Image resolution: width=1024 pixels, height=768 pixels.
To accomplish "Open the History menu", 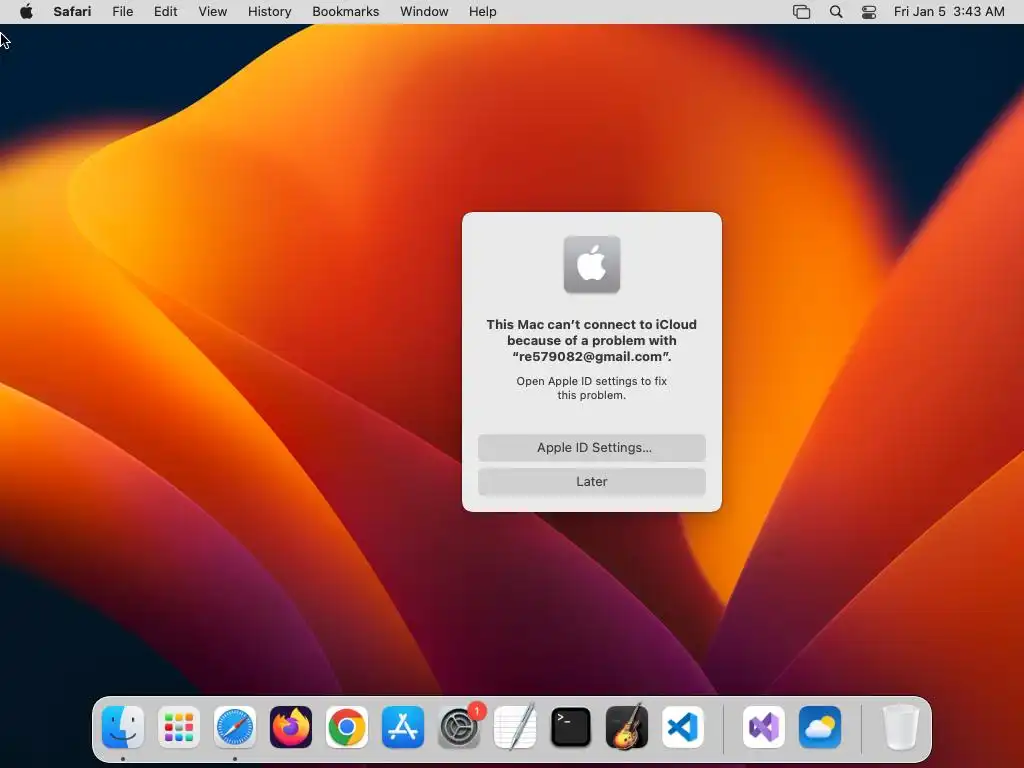I will click(269, 12).
